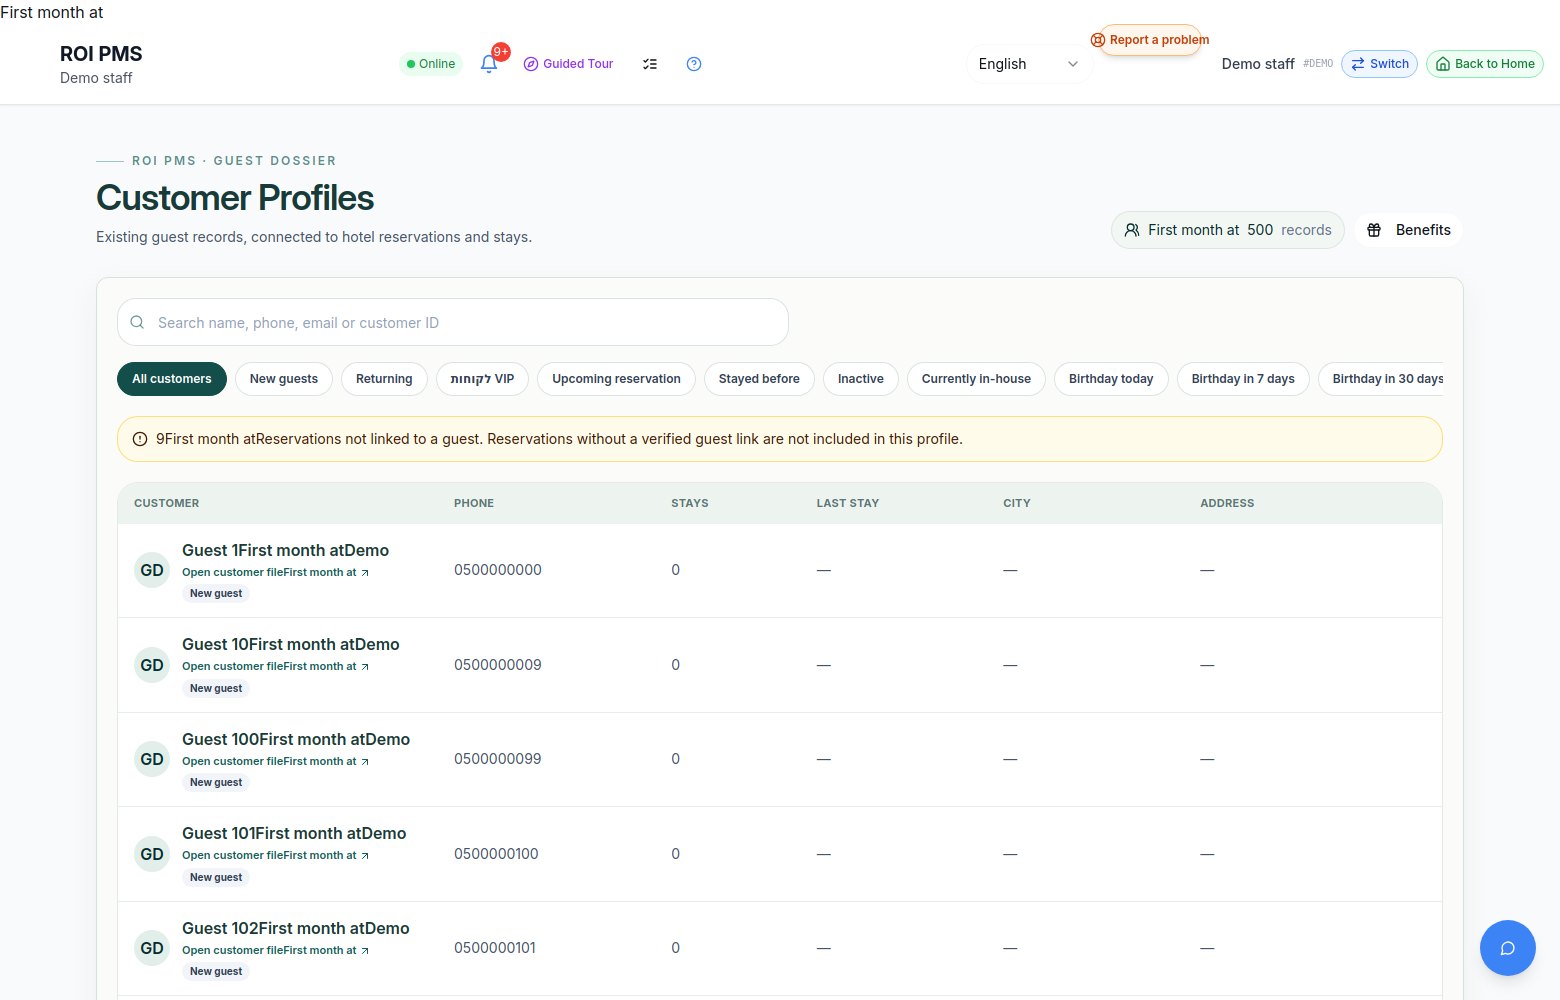The image size is (1560, 1000).
Task: Open customer file for Guest 100
Action: click(x=275, y=762)
